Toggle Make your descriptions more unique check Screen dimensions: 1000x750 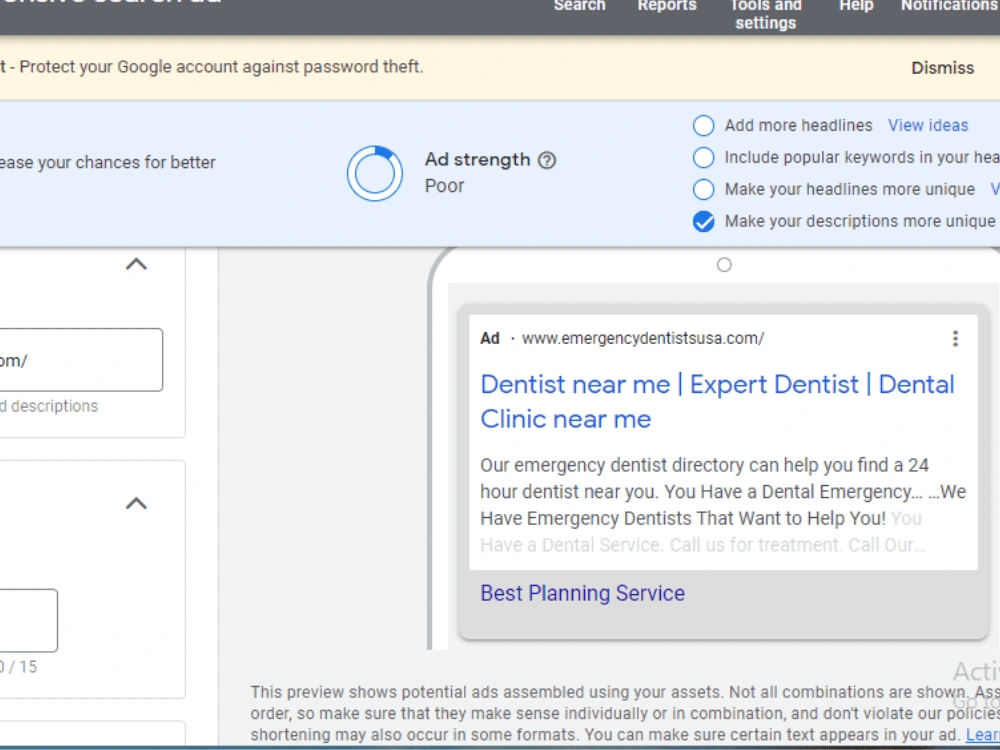(x=703, y=221)
